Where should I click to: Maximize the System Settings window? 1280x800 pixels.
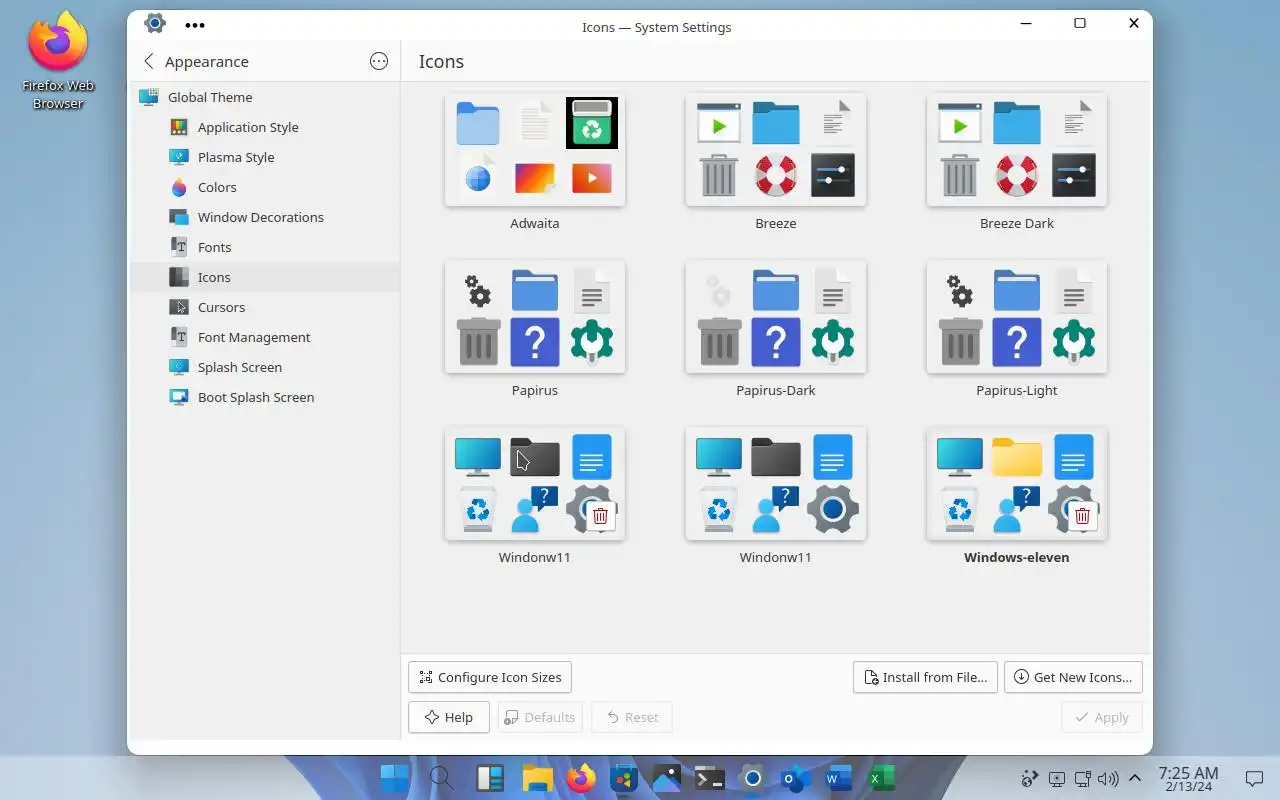point(1080,23)
